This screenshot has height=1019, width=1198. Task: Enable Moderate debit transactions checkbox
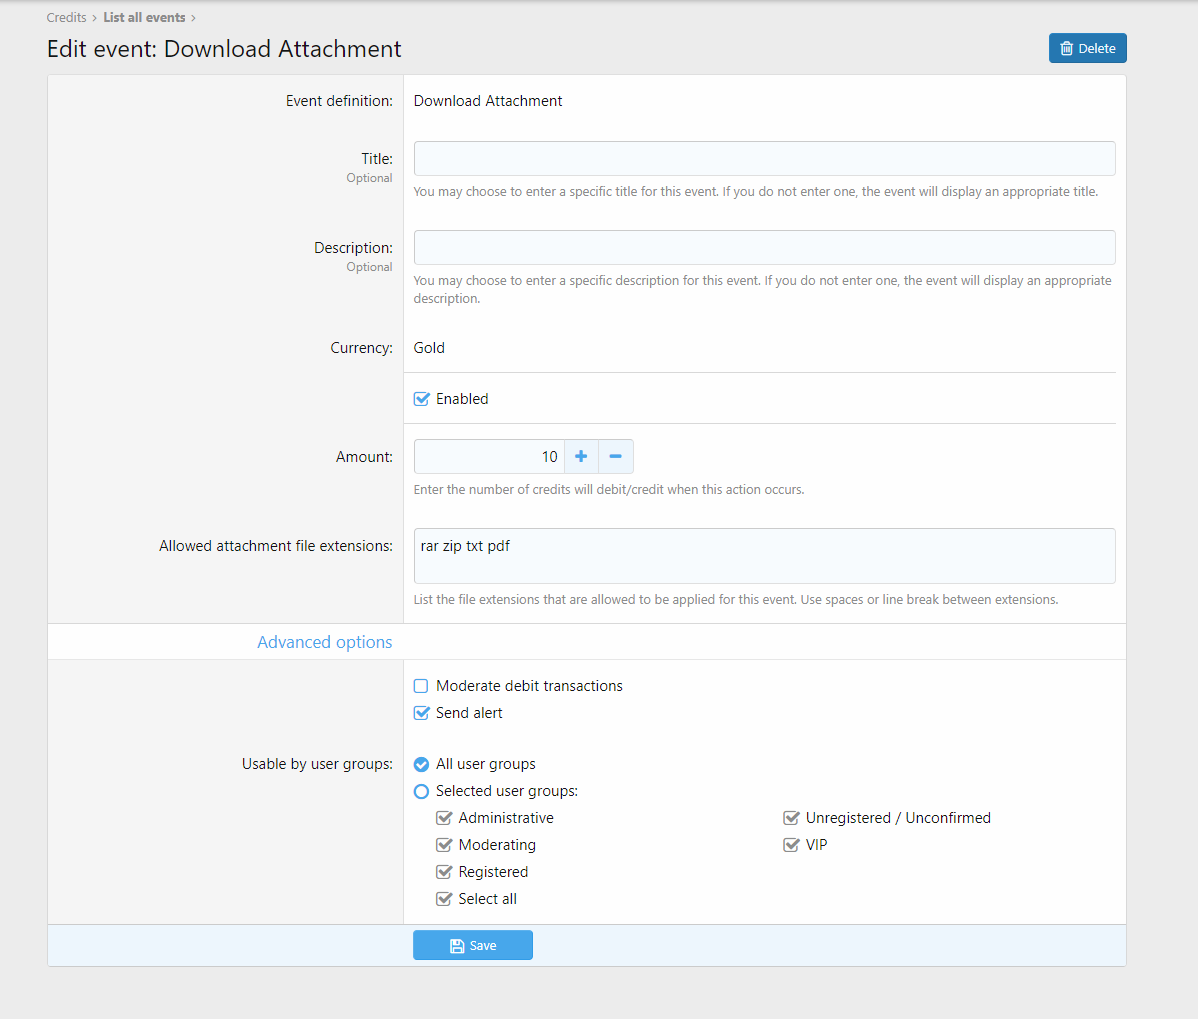click(x=422, y=686)
